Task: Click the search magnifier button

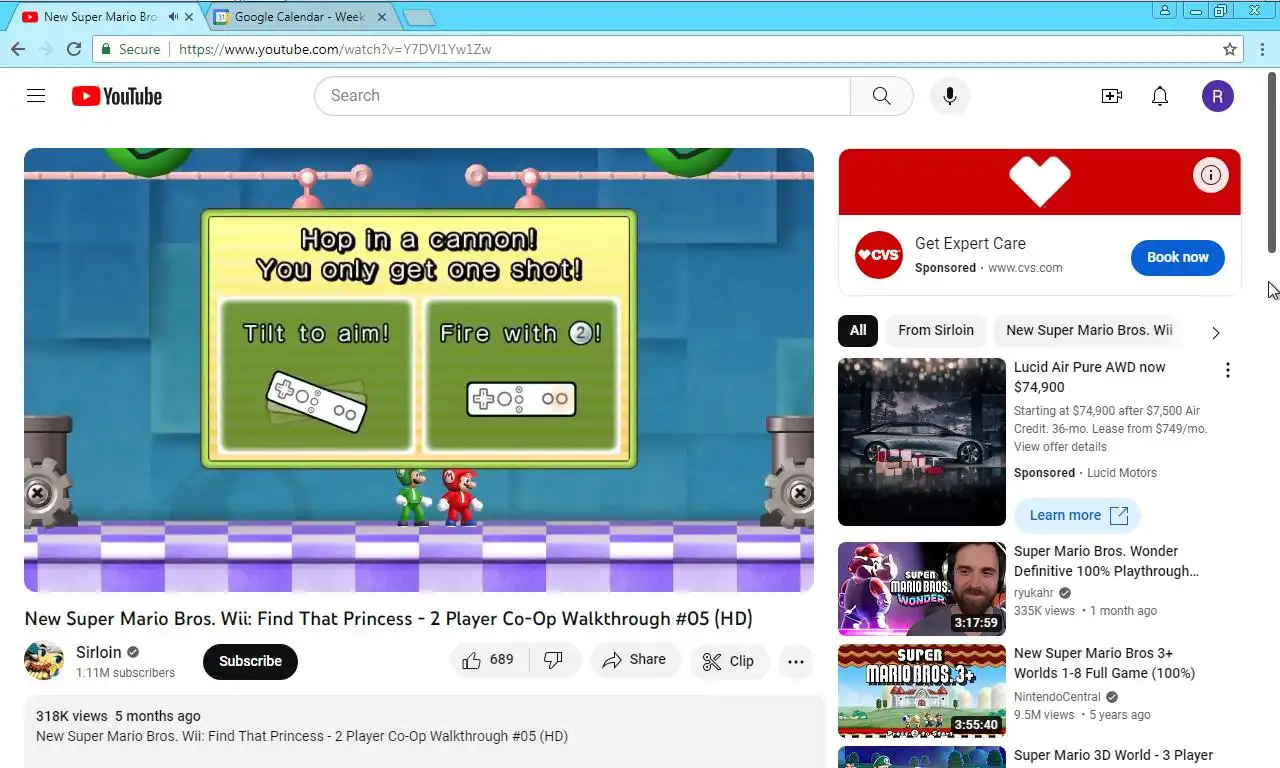Action: [x=881, y=96]
